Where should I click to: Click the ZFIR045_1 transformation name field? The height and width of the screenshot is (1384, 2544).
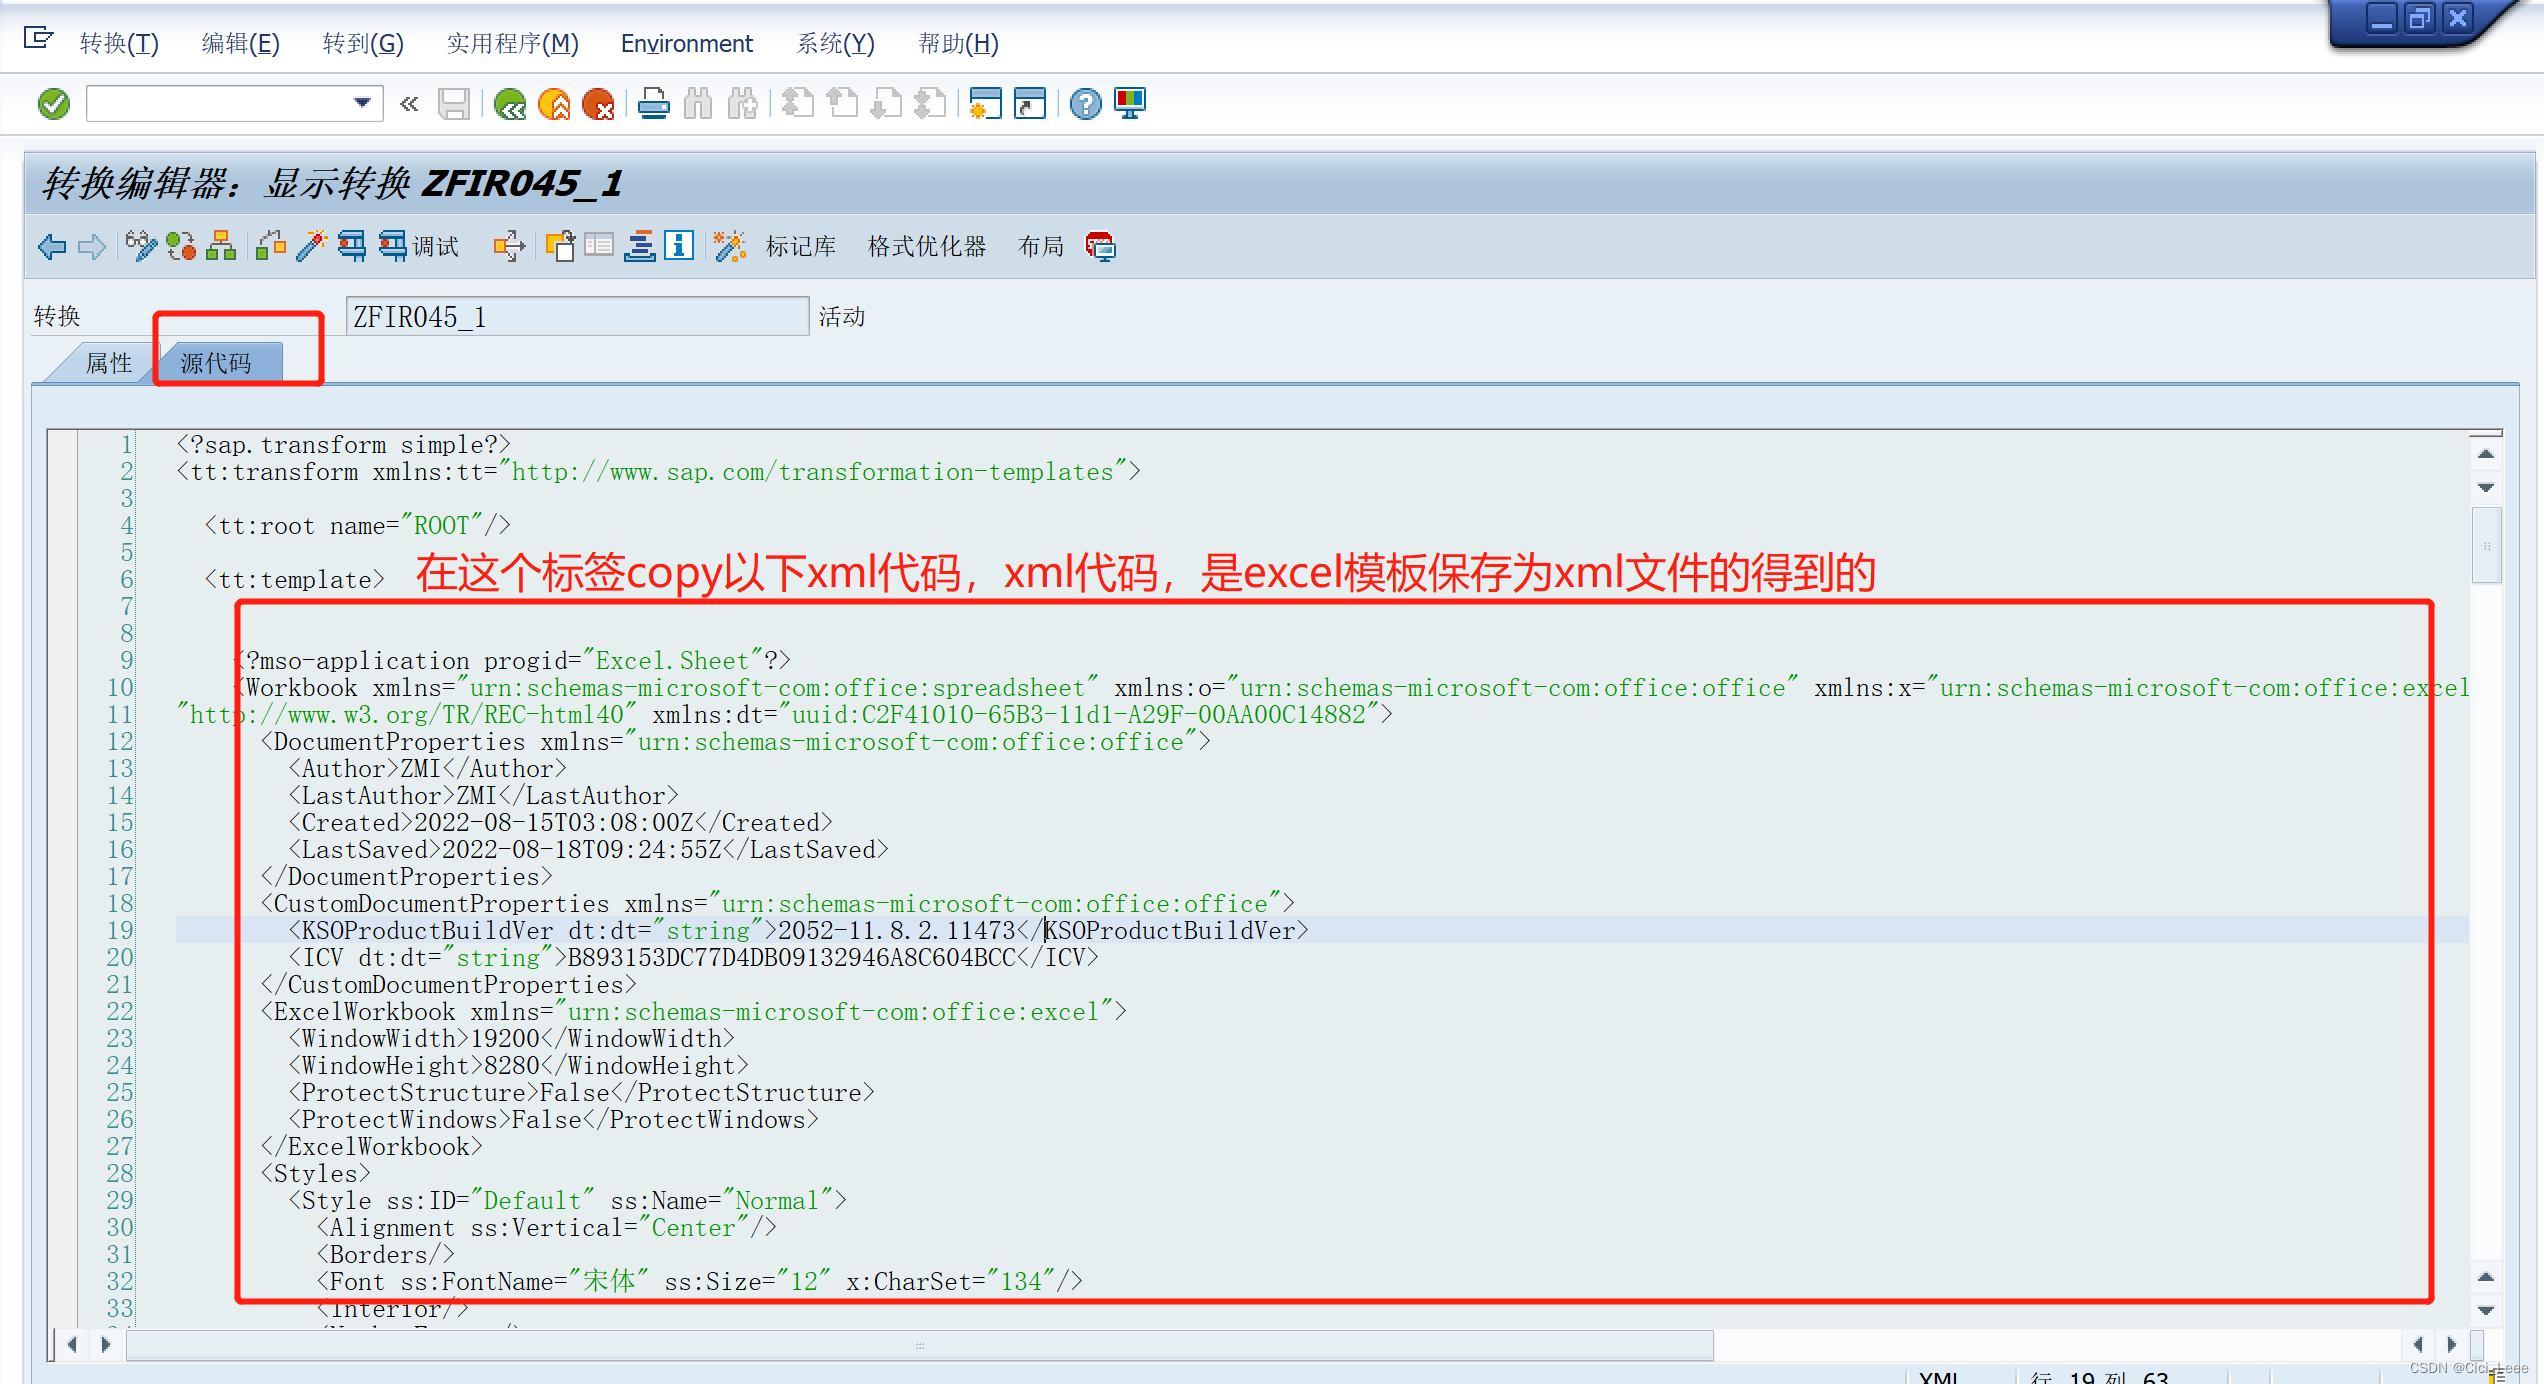tap(577, 316)
